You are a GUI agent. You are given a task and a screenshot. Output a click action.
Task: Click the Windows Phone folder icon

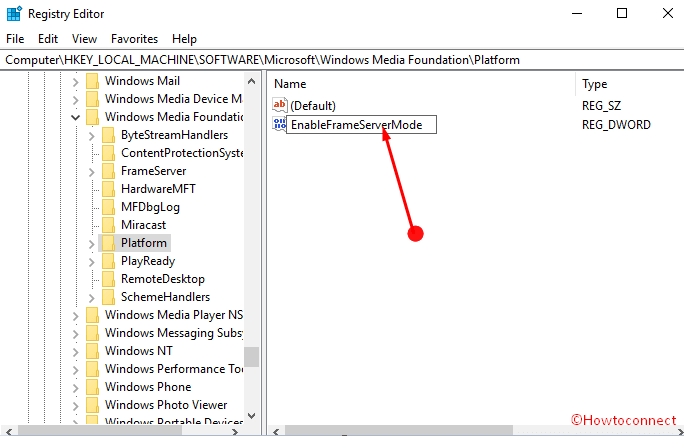(x=92, y=387)
